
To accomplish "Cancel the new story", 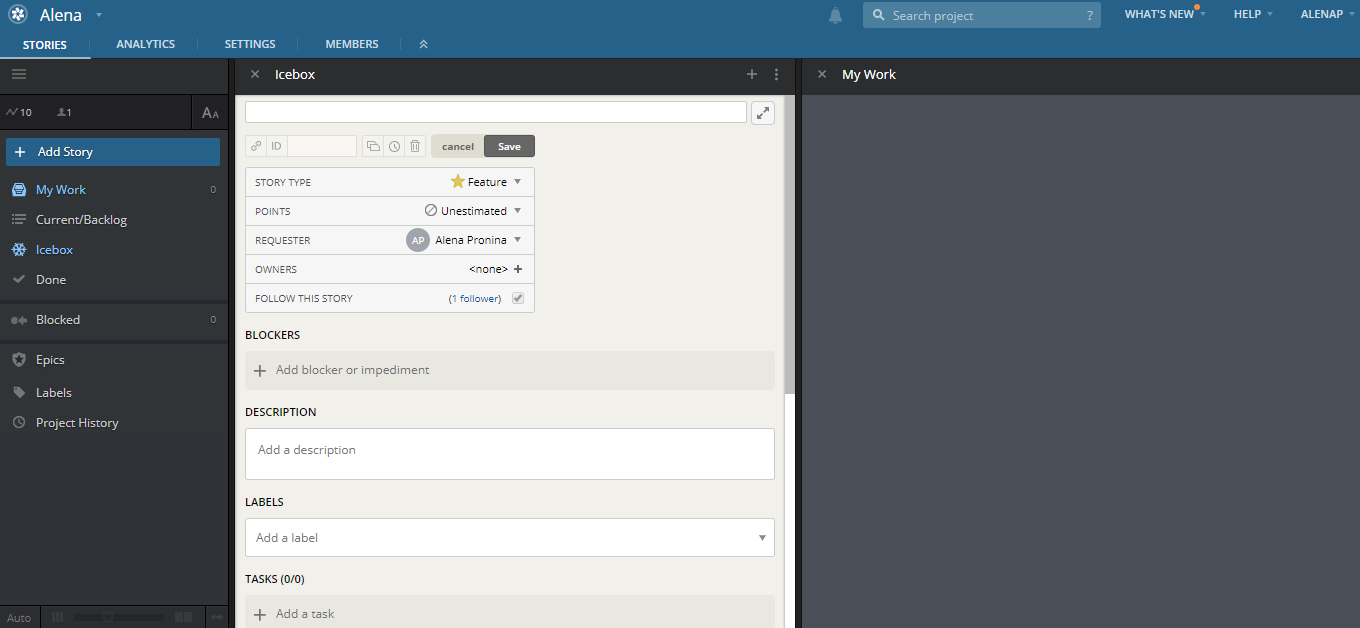I will pyautogui.click(x=458, y=146).
